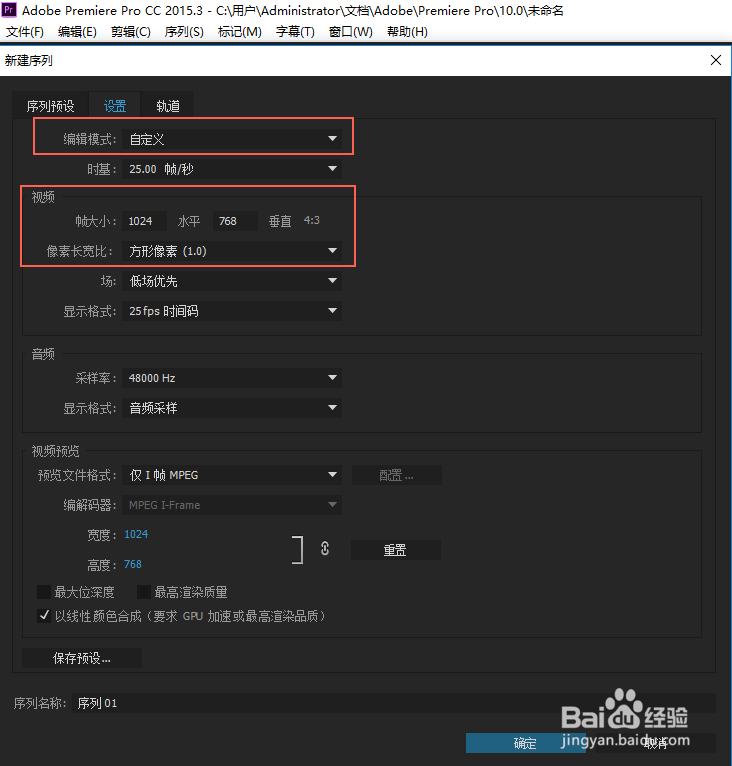Screen dimensions: 732x766
Task: Click the Premiere Pro app icon in title bar
Action: (x=9, y=10)
